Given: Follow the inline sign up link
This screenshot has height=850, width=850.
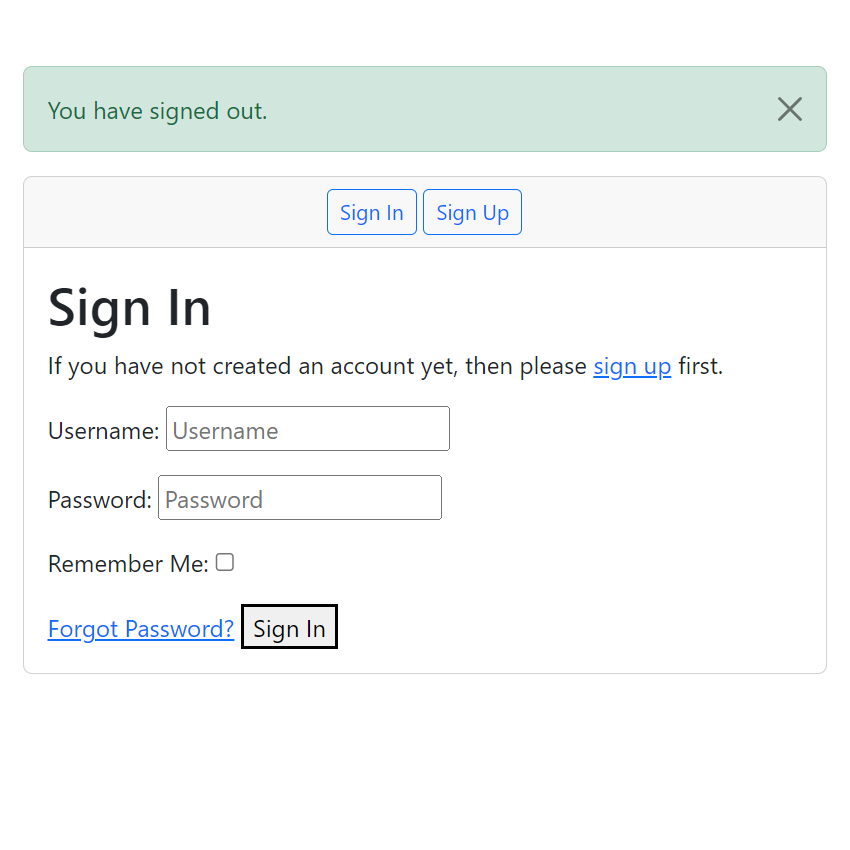Looking at the screenshot, I should 632,367.
